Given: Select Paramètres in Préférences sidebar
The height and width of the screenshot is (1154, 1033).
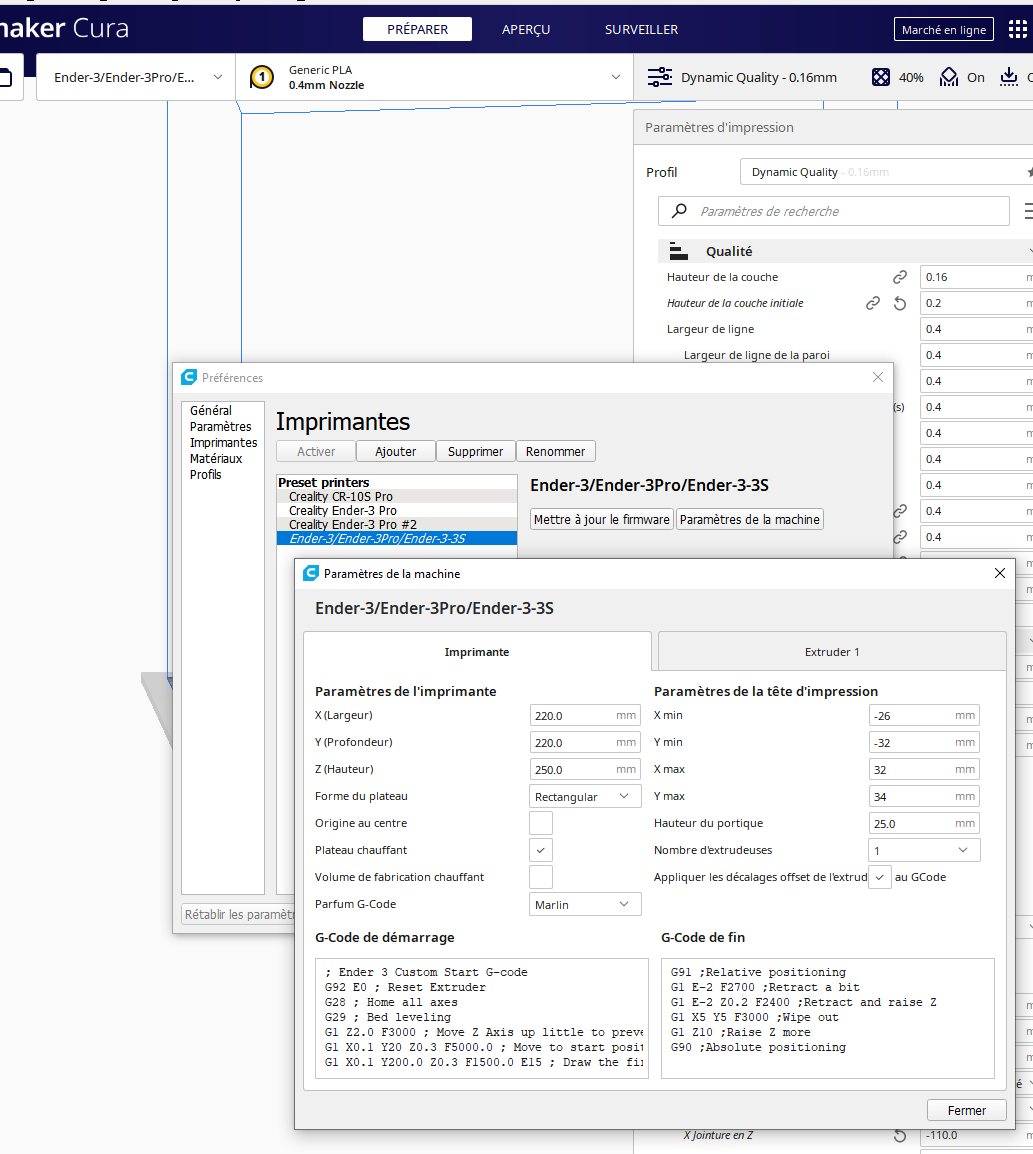Looking at the screenshot, I should 221,427.
